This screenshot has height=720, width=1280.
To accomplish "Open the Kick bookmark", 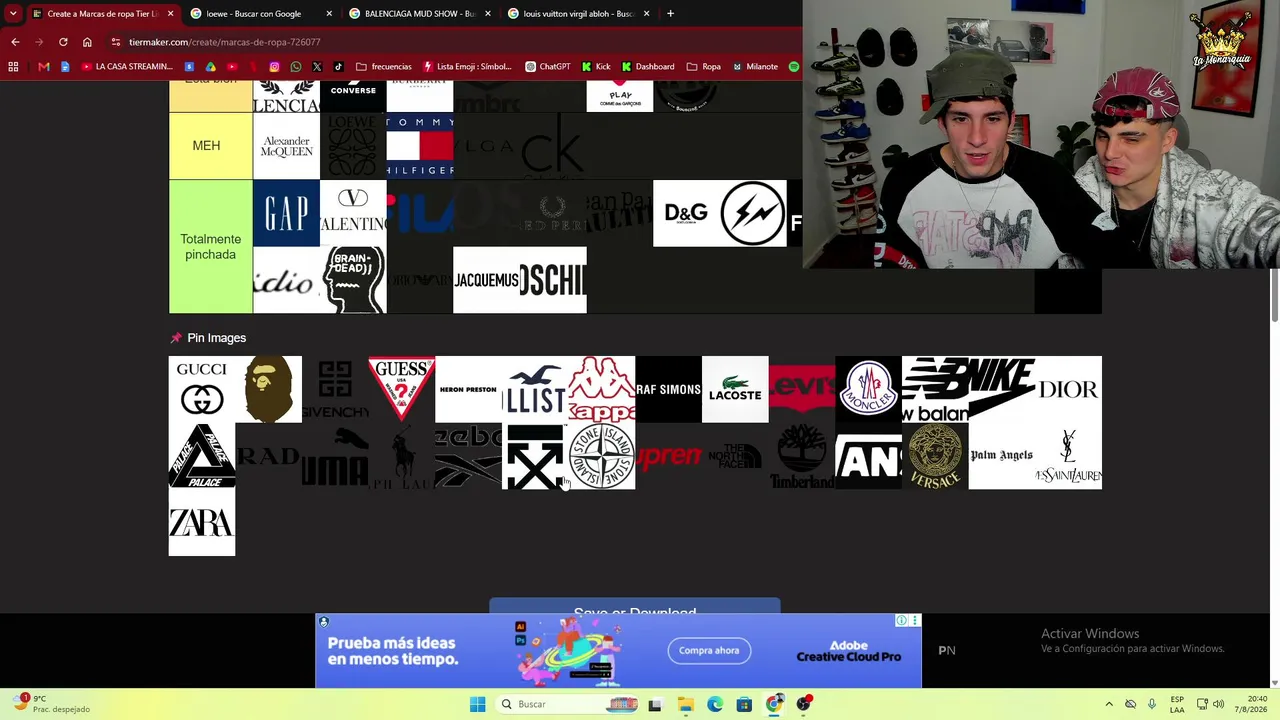I will pyautogui.click(x=596, y=67).
